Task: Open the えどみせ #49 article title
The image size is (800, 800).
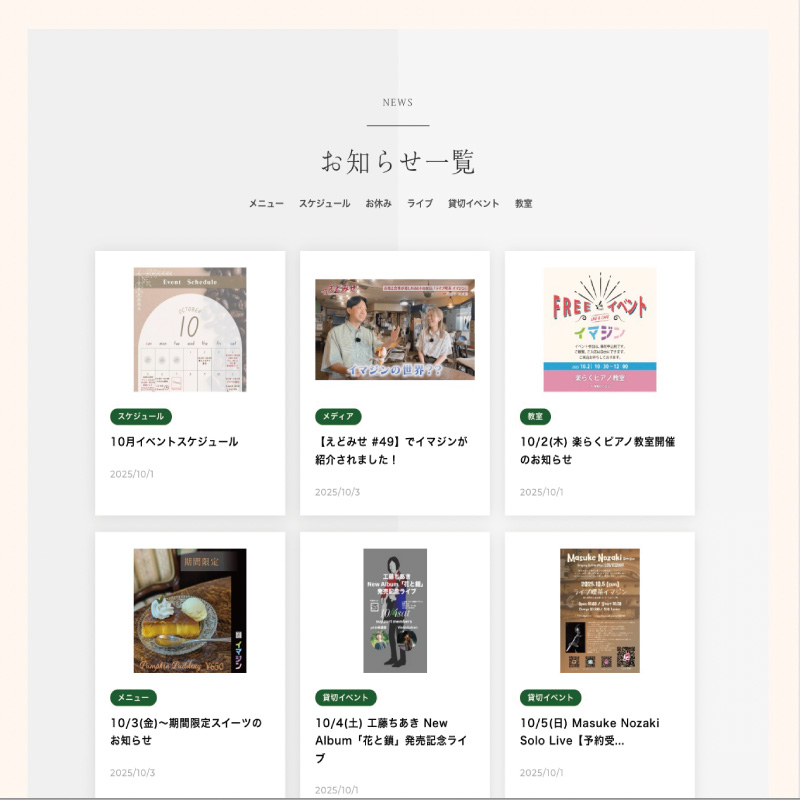Action: pos(391,451)
